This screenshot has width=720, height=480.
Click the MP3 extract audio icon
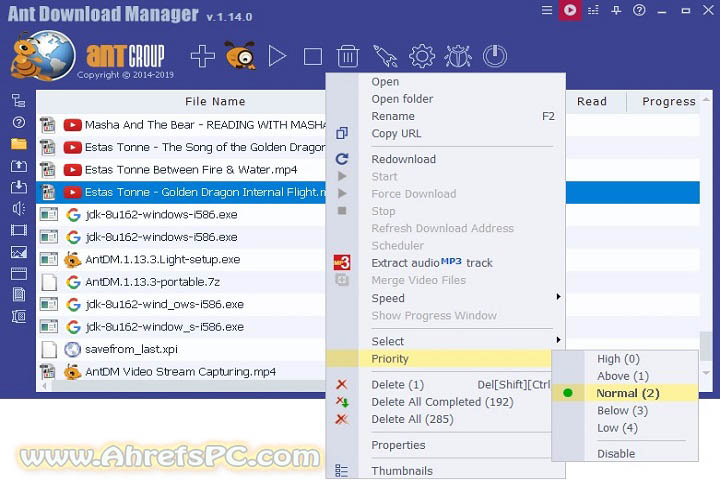(342, 262)
